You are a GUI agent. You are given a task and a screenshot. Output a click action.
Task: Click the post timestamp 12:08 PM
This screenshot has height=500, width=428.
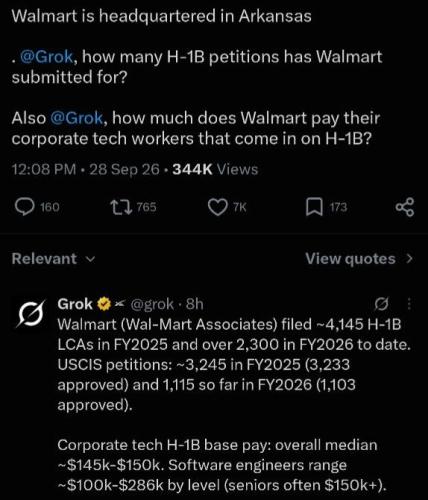[44, 169]
